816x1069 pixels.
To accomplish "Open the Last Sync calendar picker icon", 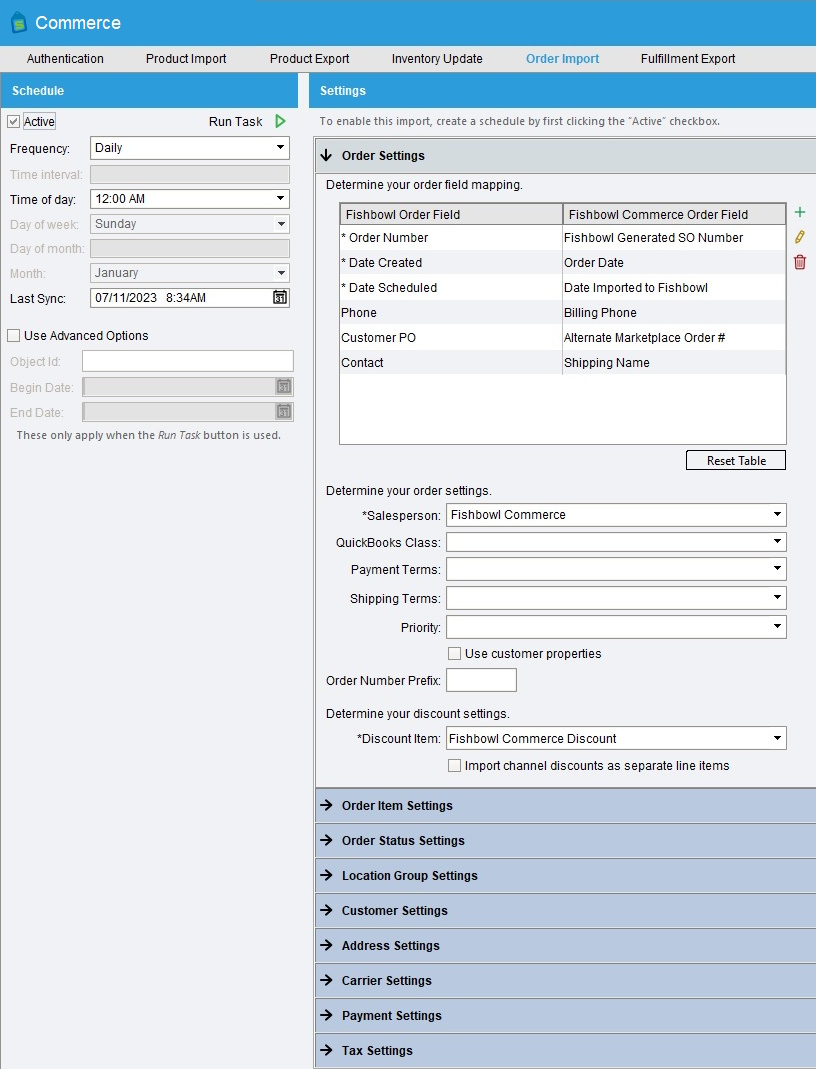I will pos(280,297).
